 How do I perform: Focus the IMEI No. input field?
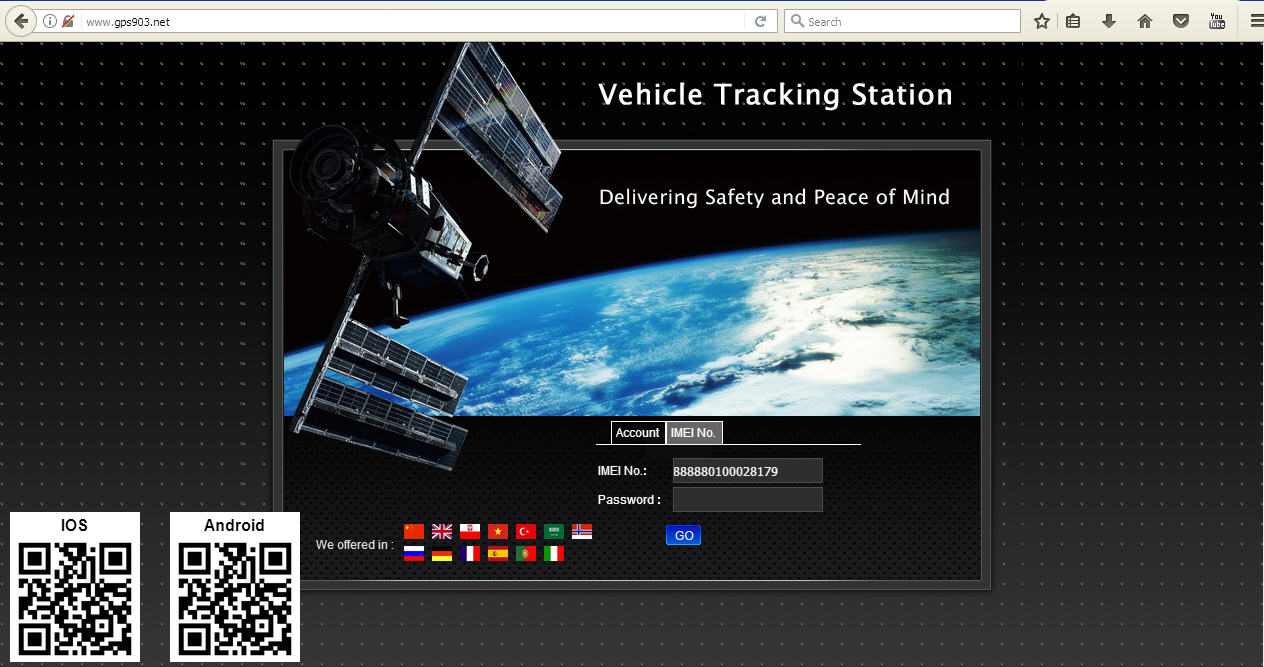click(747, 471)
